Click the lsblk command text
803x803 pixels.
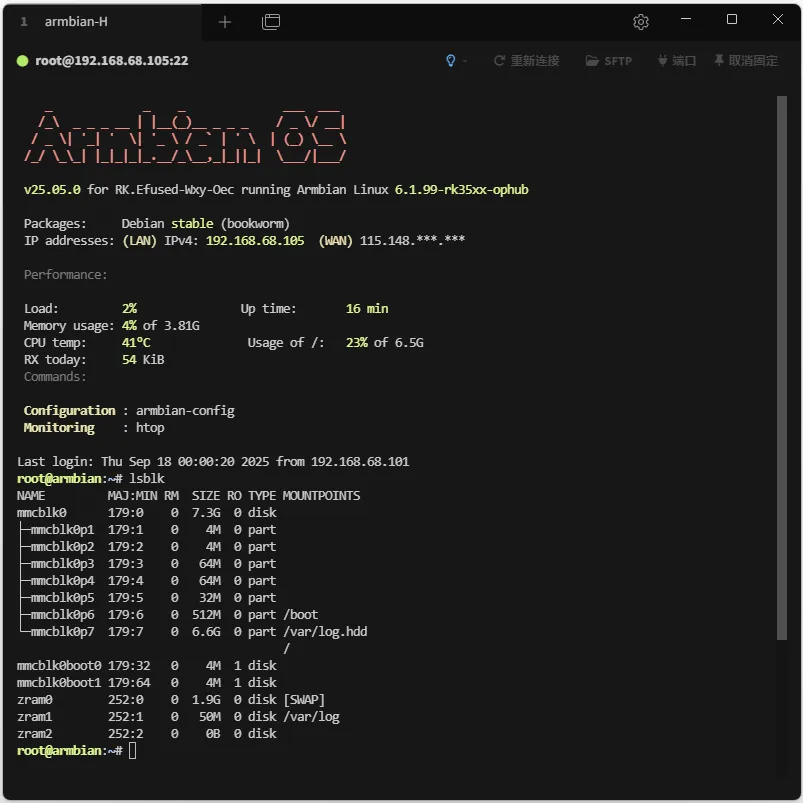(x=146, y=479)
